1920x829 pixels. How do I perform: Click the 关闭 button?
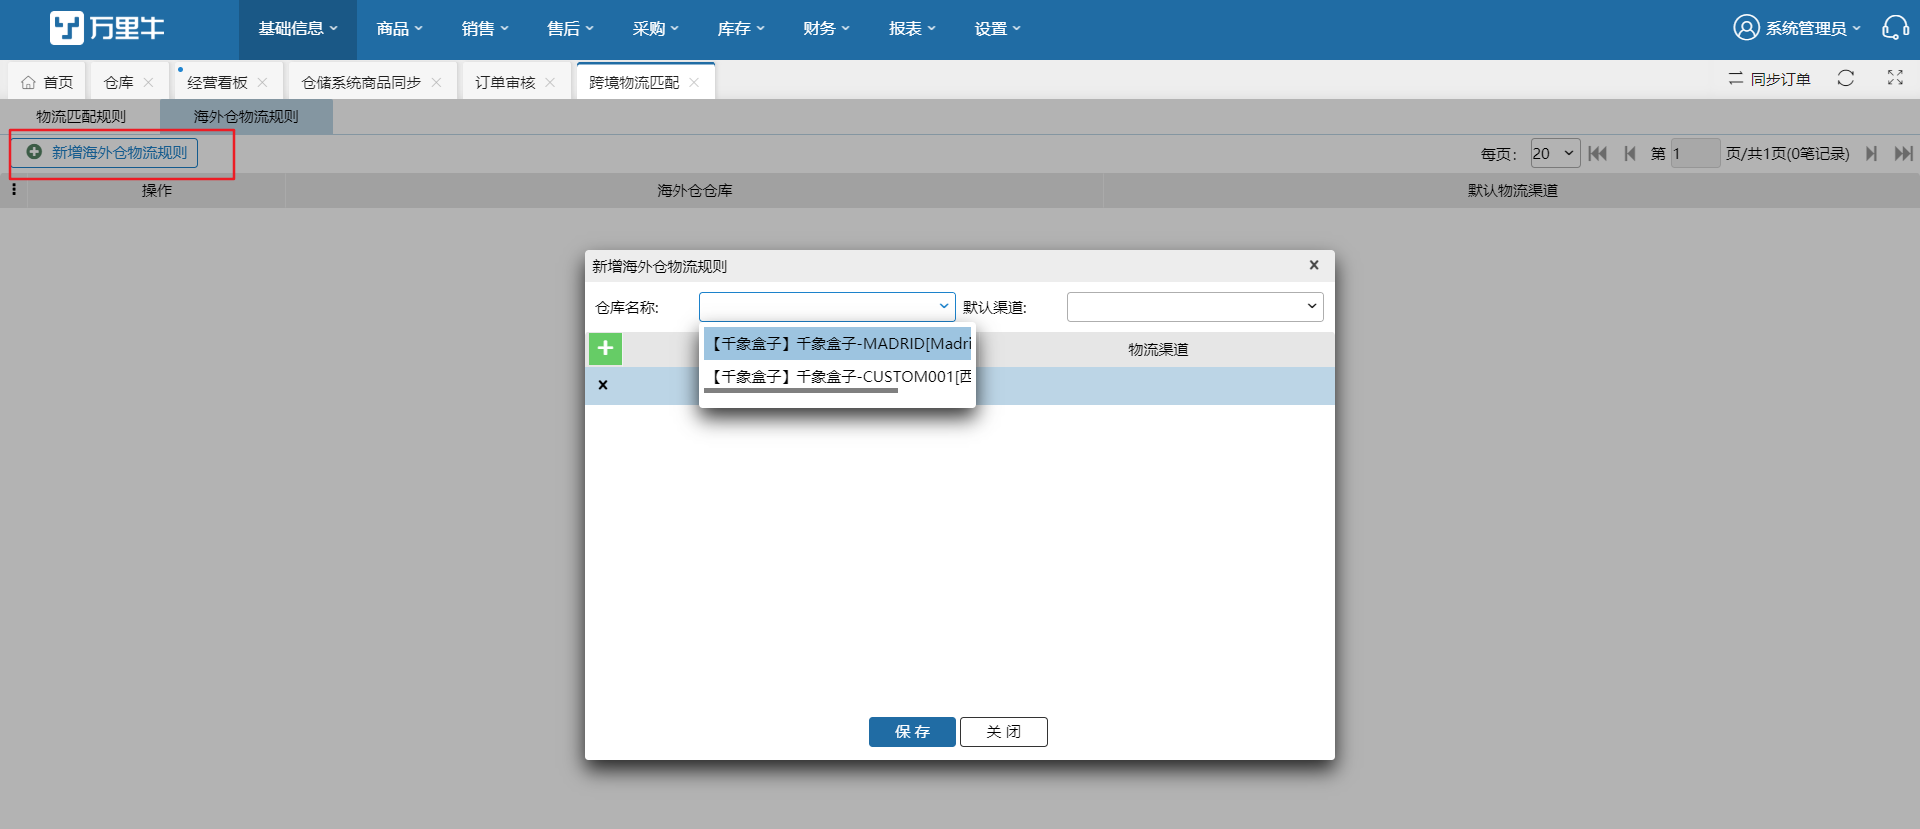point(1004,732)
